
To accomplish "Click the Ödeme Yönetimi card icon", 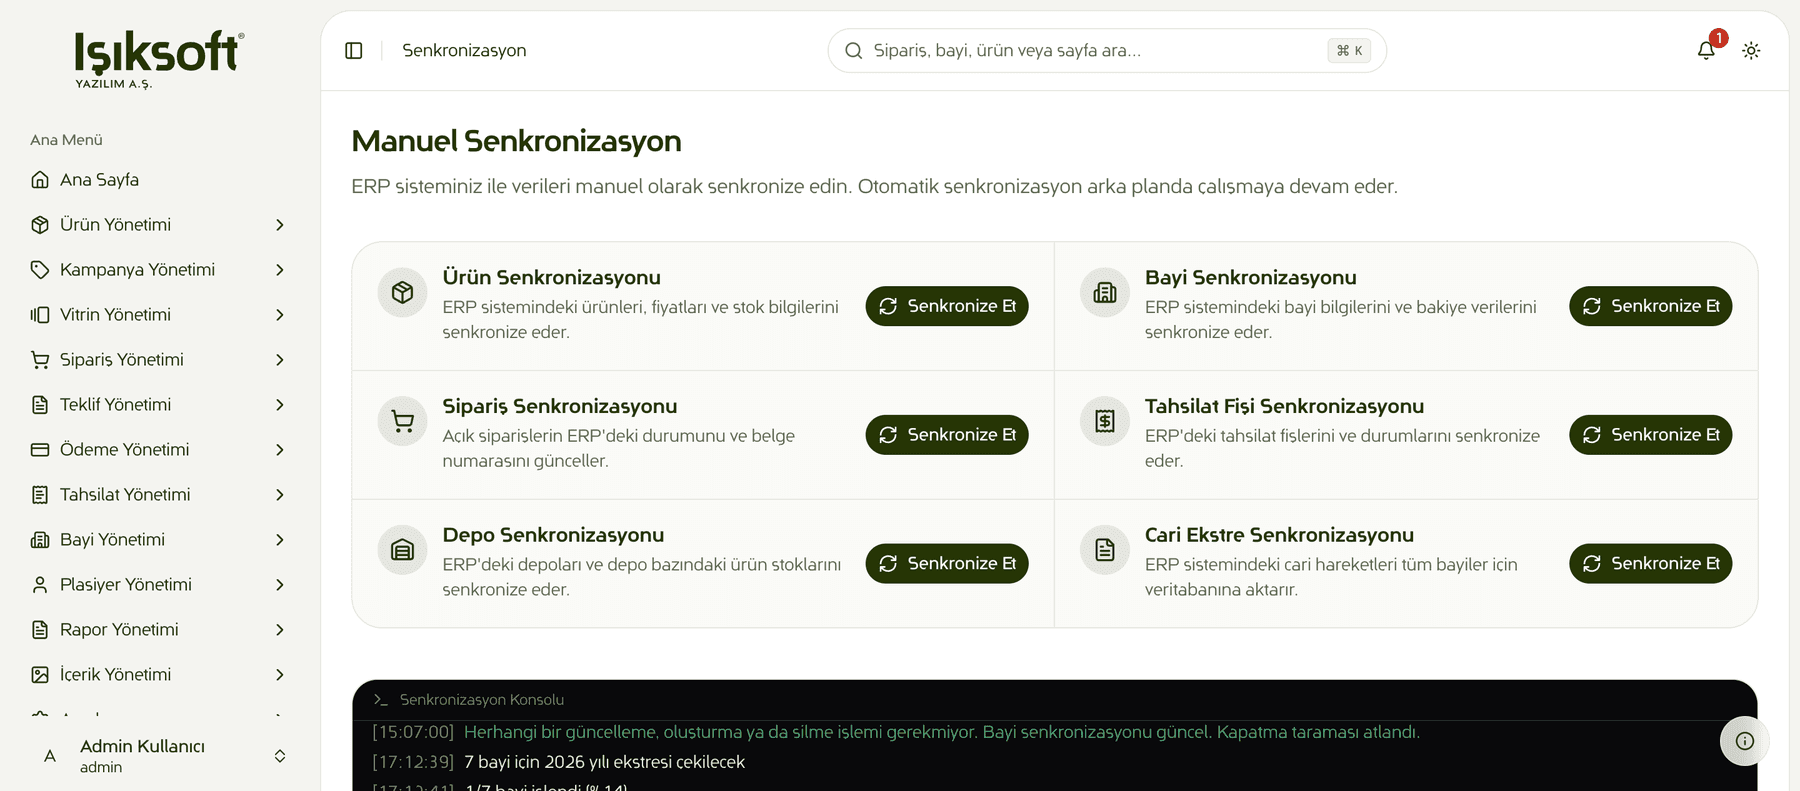I will coord(40,450).
